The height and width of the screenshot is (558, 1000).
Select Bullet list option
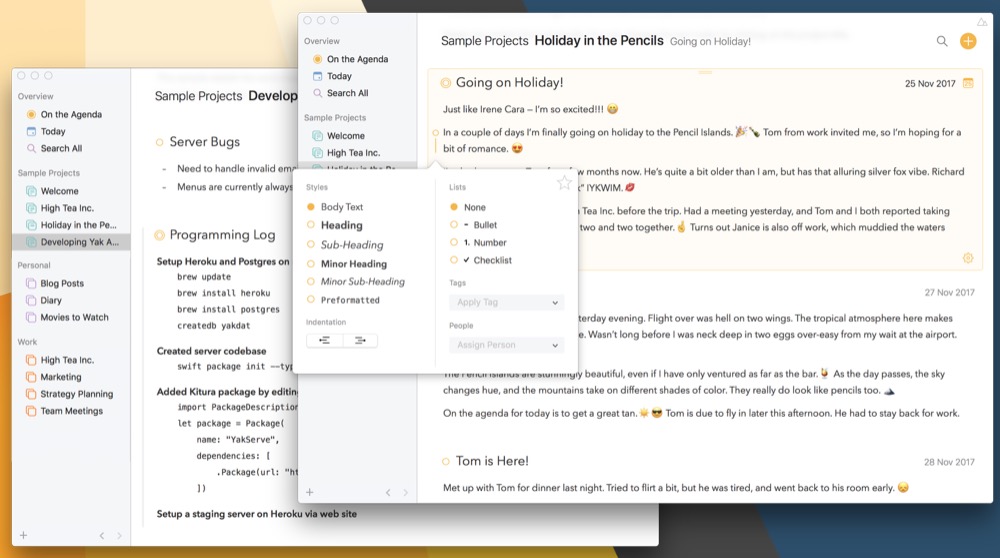coord(473,225)
